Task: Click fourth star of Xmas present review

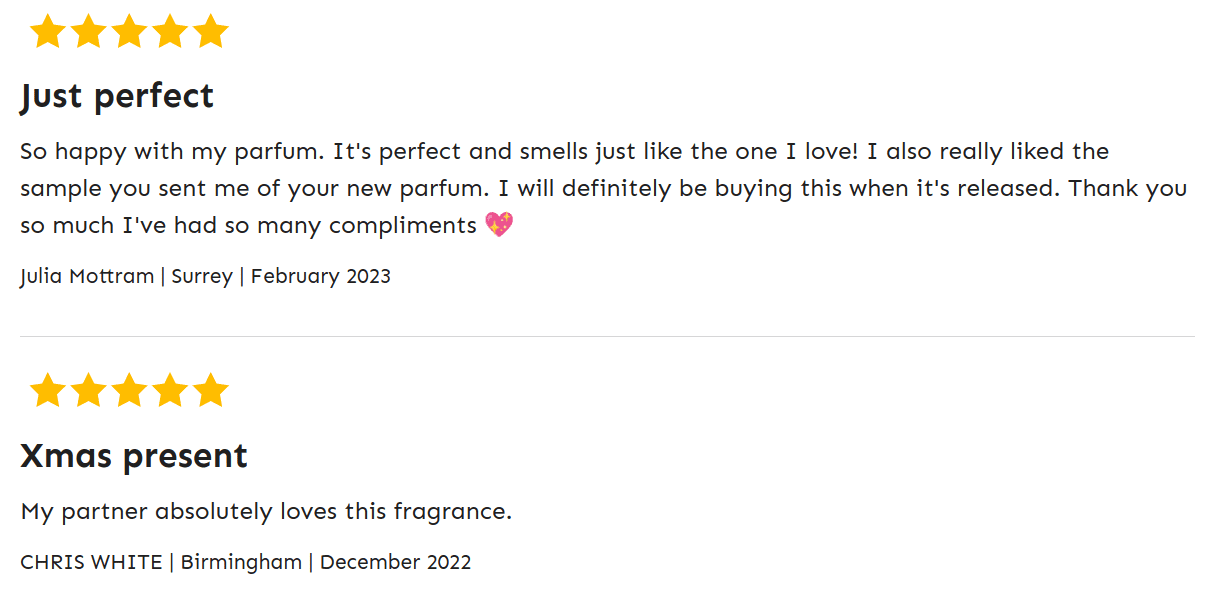Action: pyautogui.click(x=170, y=391)
